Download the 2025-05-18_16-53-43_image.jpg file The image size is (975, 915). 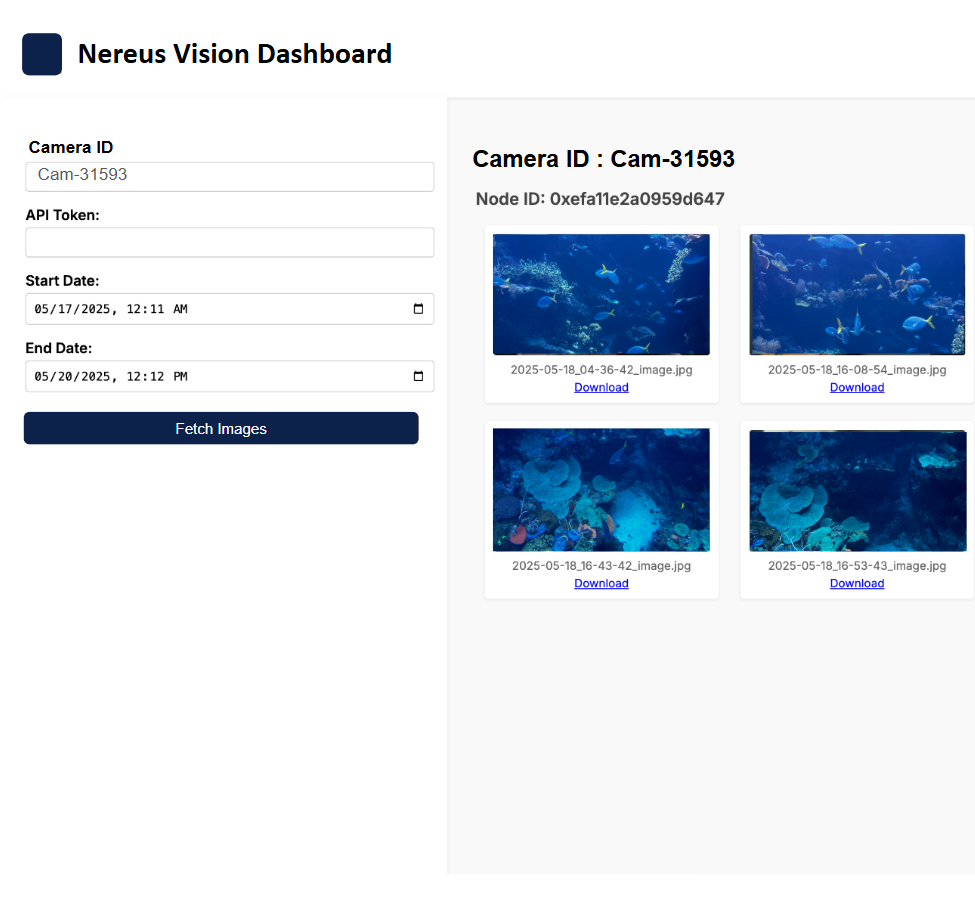pyautogui.click(x=856, y=583)
